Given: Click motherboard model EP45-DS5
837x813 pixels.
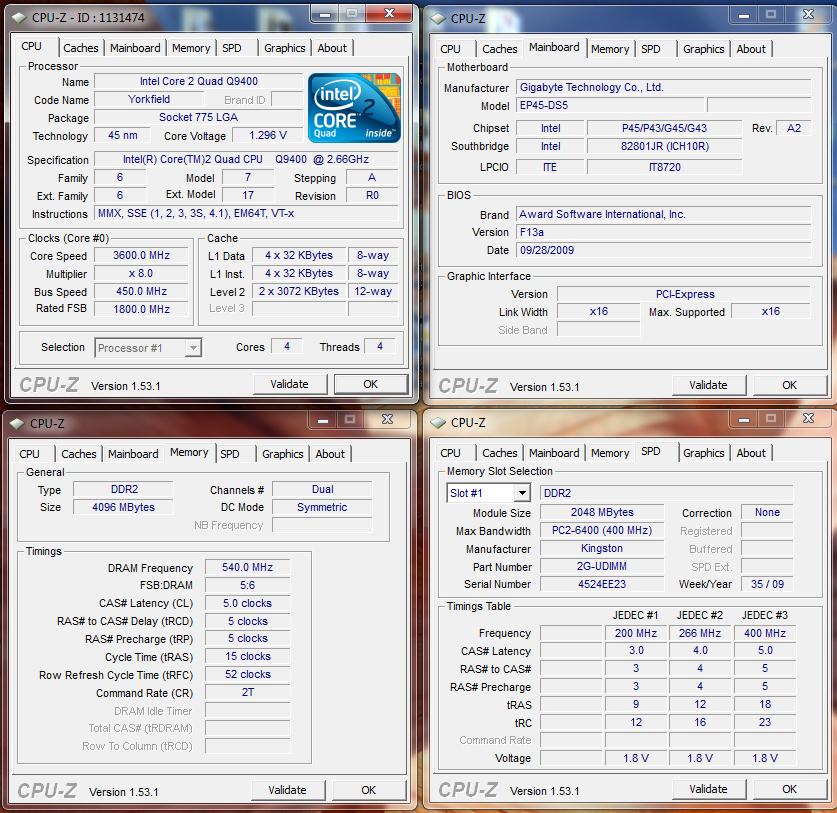Looking at the screenshot, I should click(x=610, y=105).
